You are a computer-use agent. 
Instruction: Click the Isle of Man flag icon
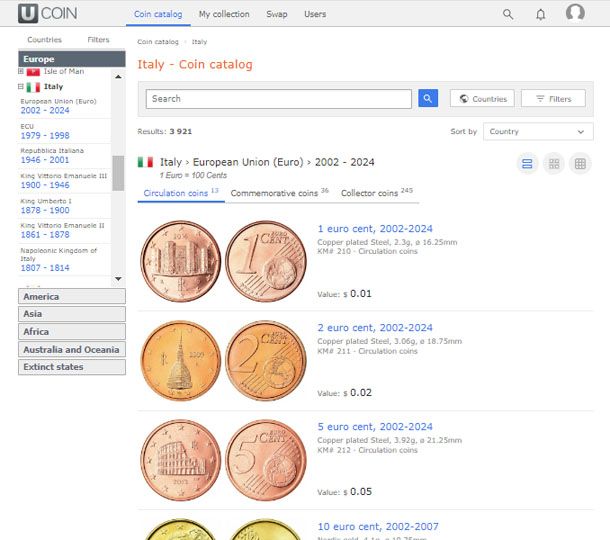coord(33,72)
